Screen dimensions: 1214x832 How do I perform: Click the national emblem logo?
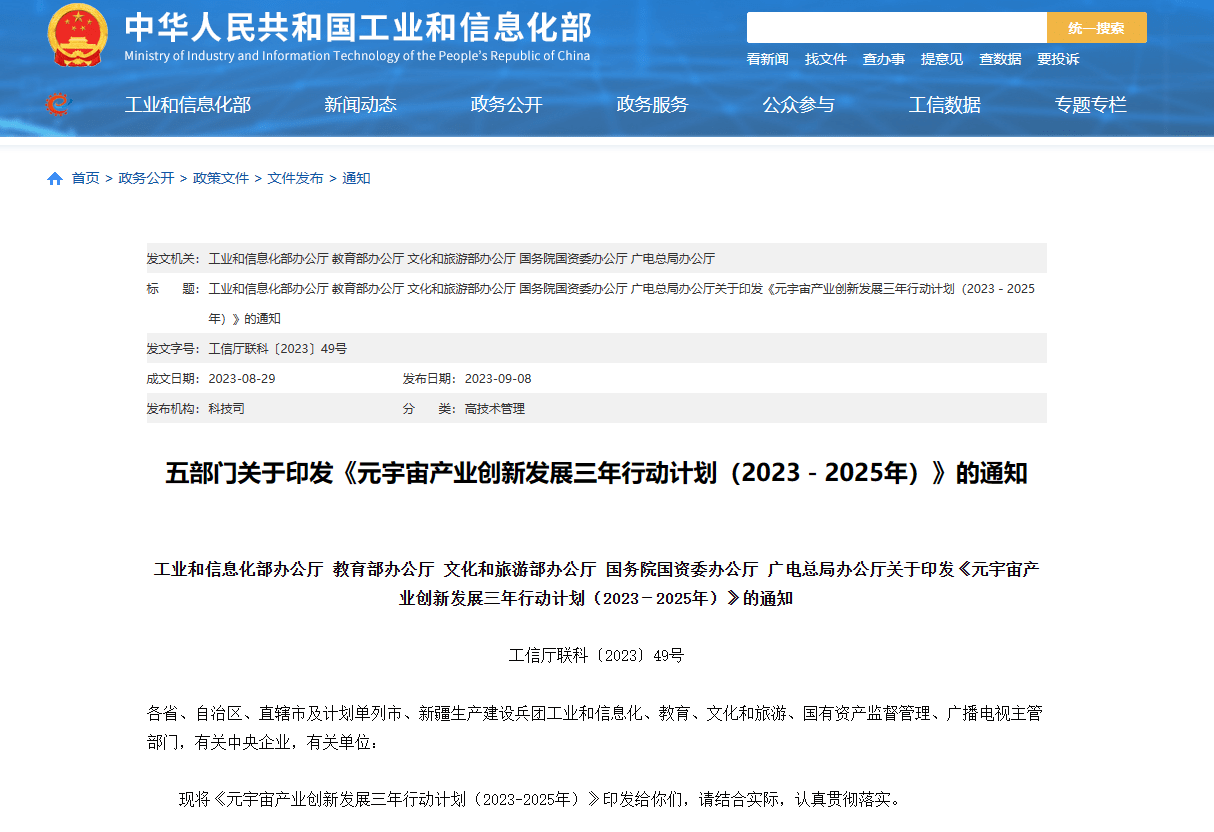[77, 33]
